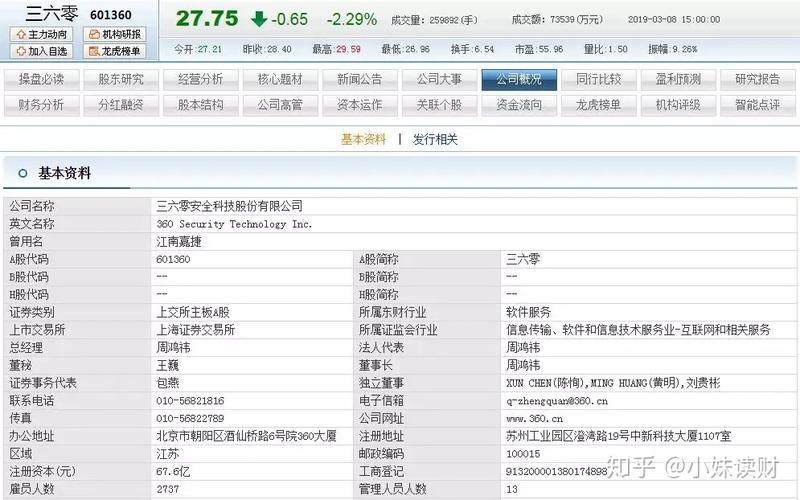Image resolution: width=800 pixels, height=500 pixels.
Task: Select the 发行相关 sub-navigation link
Action: (x=435, y=139)
